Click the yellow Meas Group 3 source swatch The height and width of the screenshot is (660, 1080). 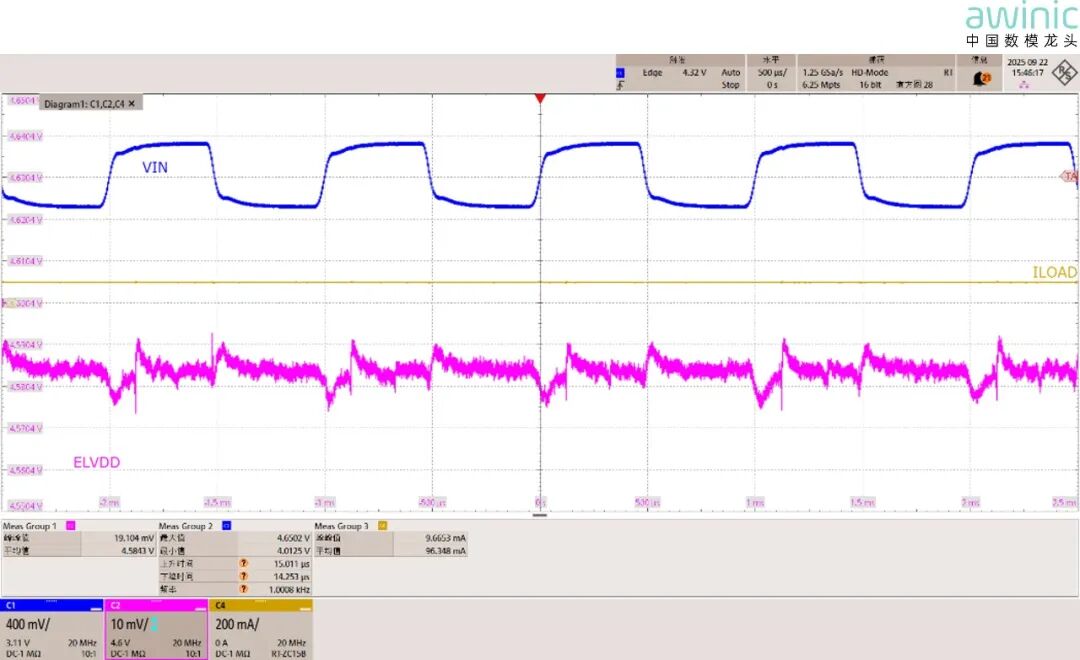382,526
